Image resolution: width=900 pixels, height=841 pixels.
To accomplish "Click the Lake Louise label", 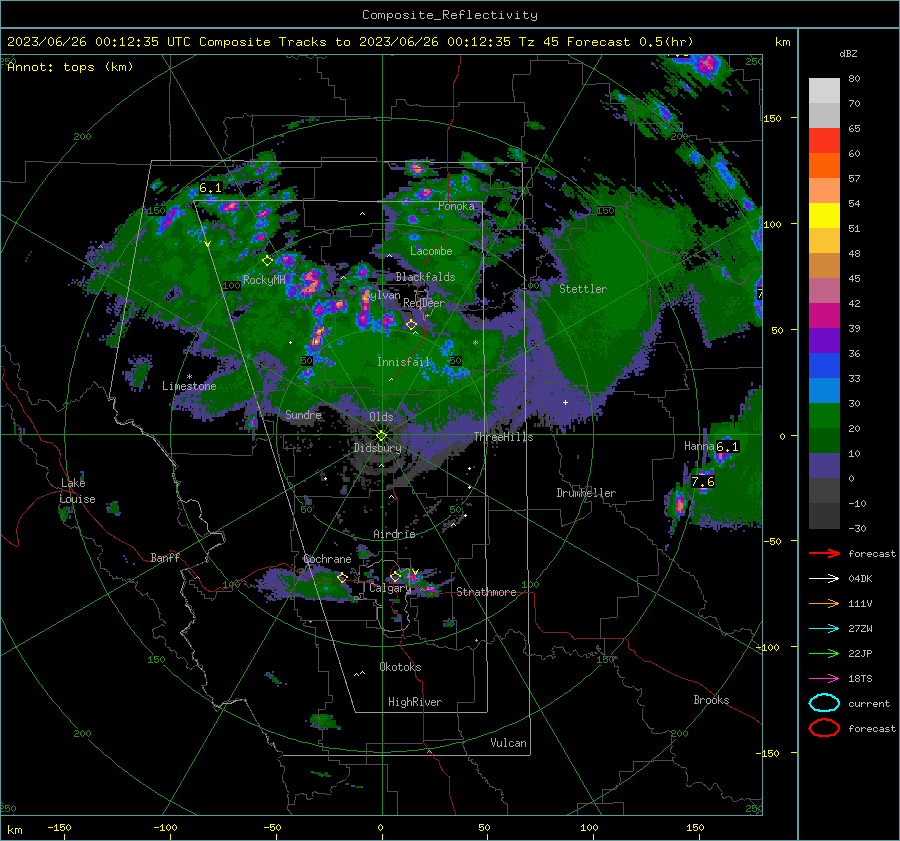I will (78, 491).
